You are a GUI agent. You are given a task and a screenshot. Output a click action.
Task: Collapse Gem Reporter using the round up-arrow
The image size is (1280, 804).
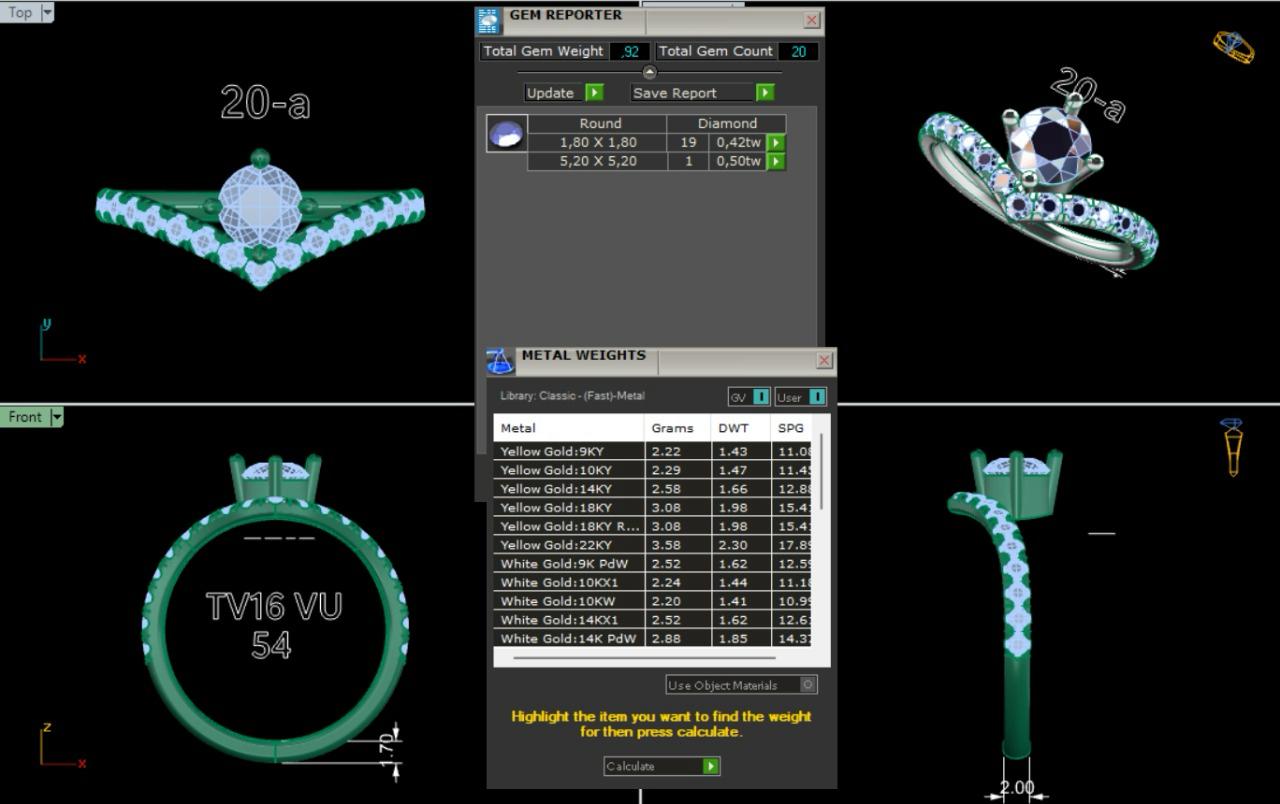coord(650,72)
